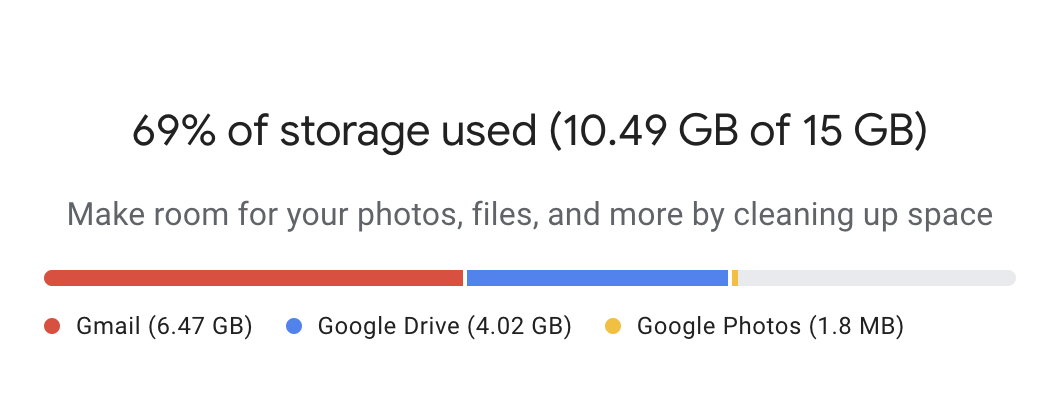Click the red Gmail legend dot
The image size is (1064, 402).
(x=52, y=327)
